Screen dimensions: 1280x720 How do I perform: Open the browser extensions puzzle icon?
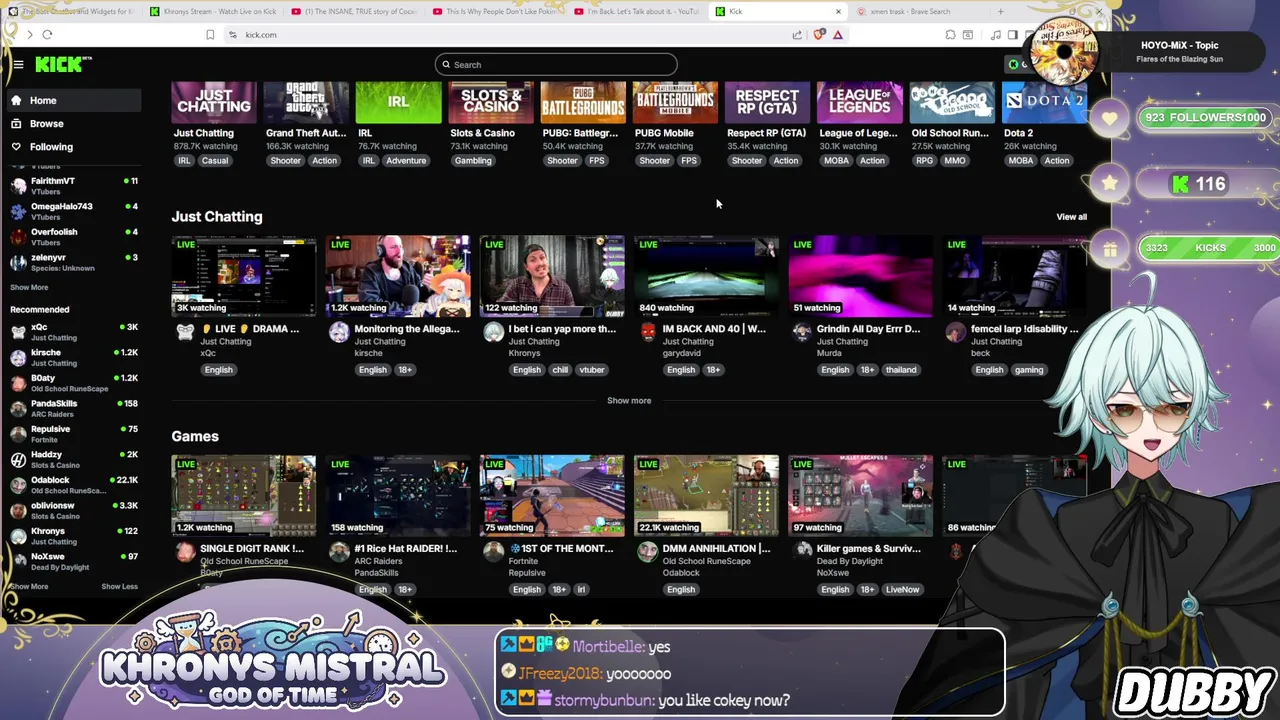click(x=950, y=35)
